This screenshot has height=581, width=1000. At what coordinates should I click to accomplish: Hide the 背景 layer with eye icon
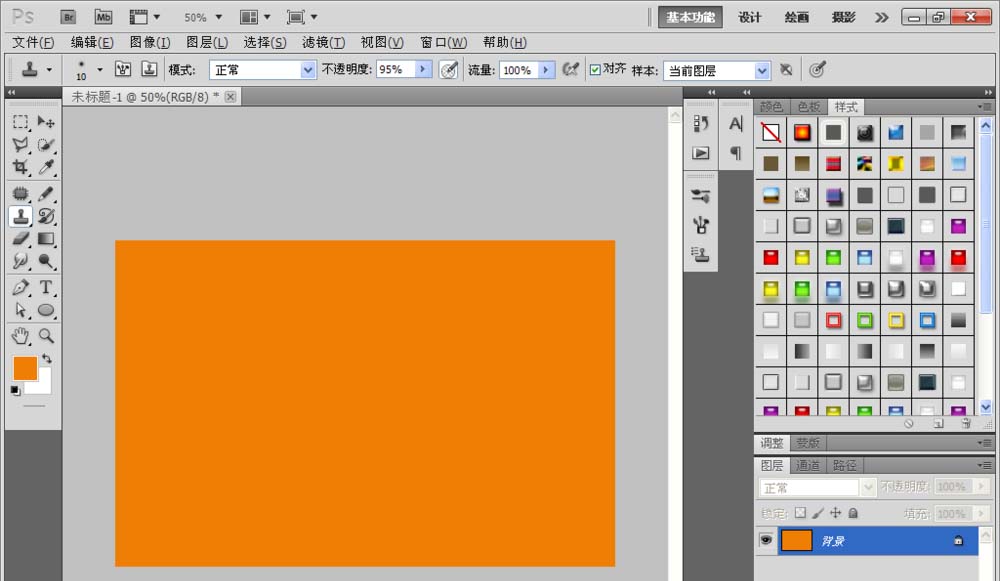[766, 540]
